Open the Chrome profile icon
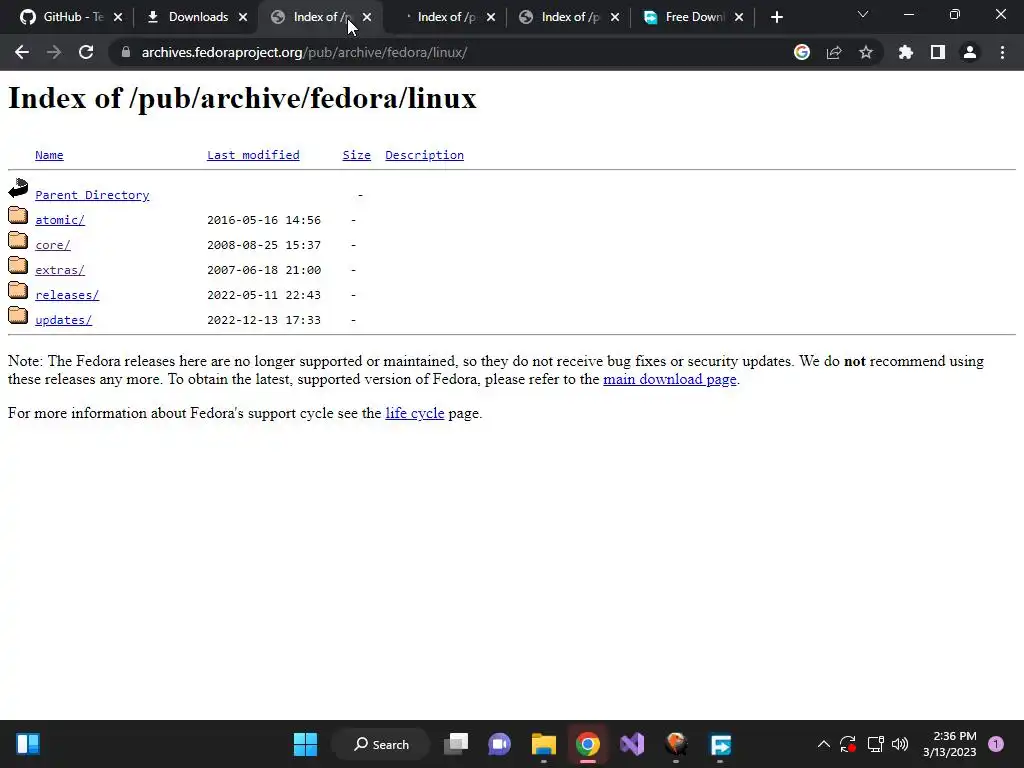This screenshot has width=1024, height=768. [970, 52]
